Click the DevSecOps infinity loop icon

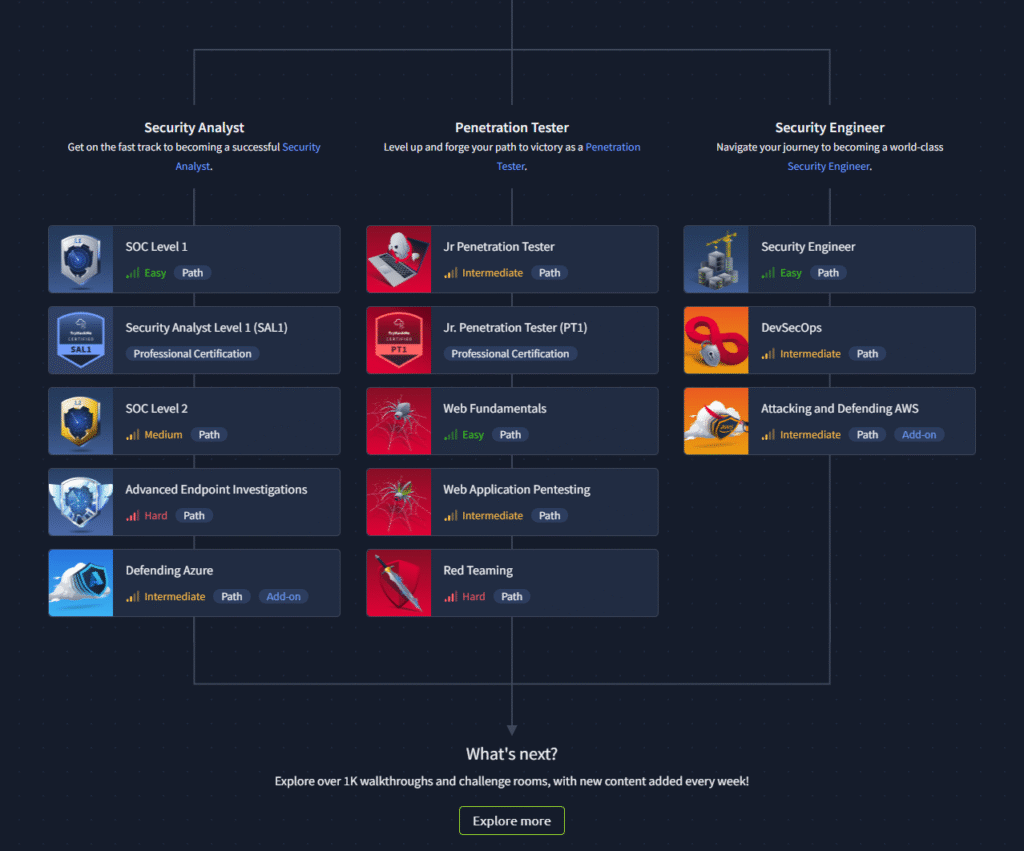point(716,340)
